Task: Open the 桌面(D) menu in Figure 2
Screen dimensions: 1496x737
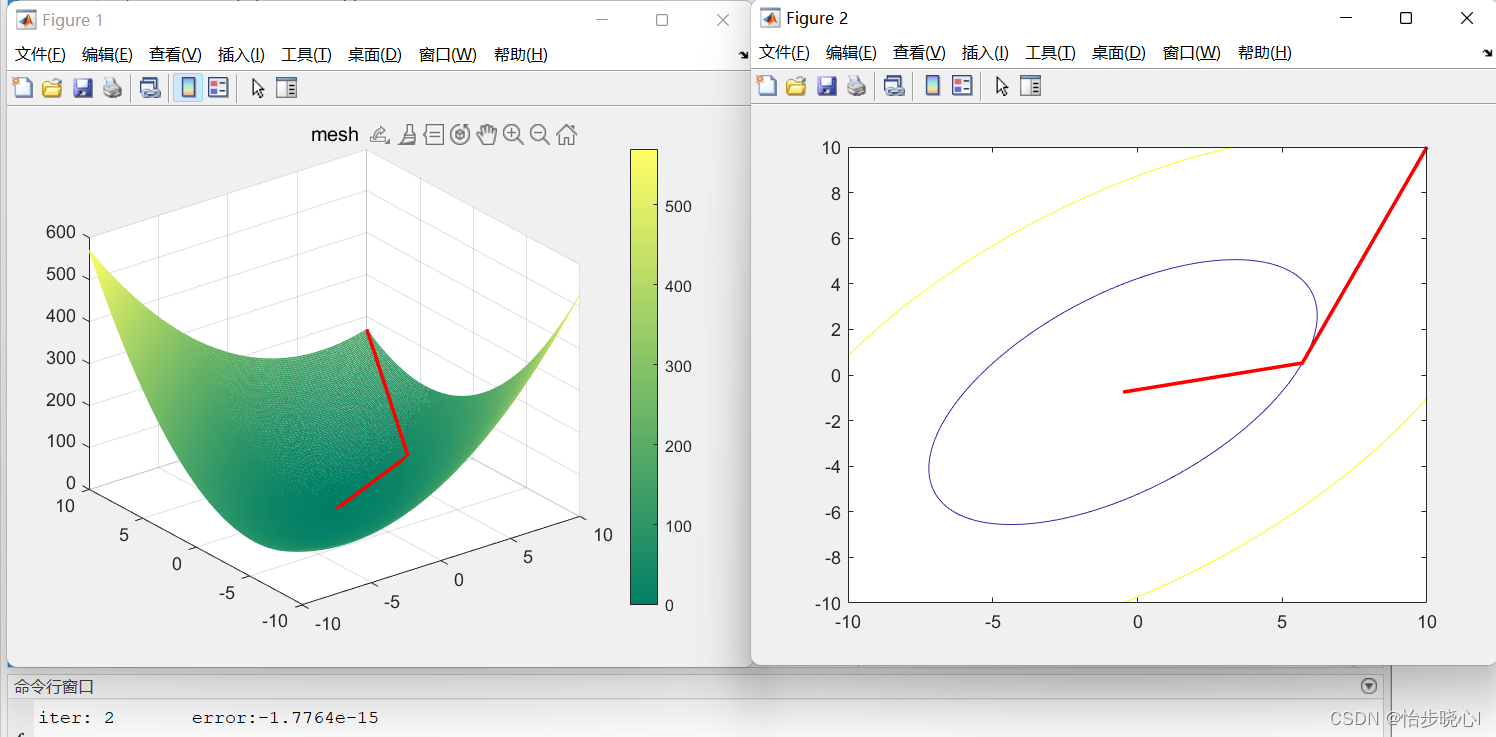Action: [x=1119, y=53]
